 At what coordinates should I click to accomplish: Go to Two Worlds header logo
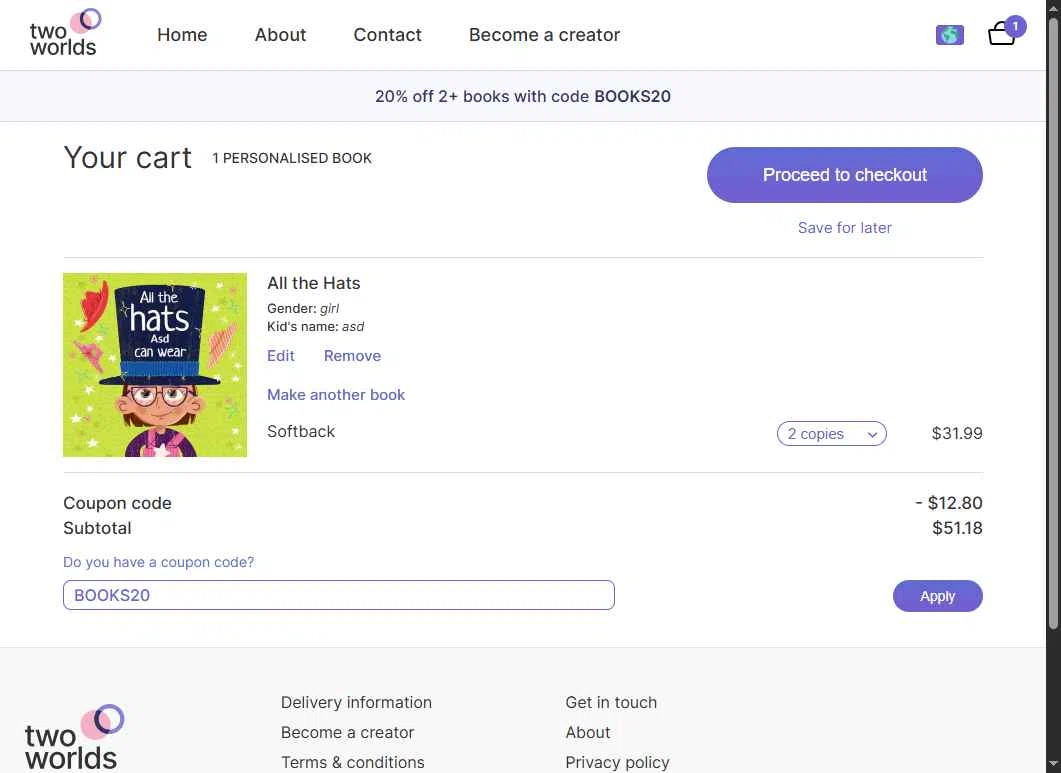[x=65, y=32]
